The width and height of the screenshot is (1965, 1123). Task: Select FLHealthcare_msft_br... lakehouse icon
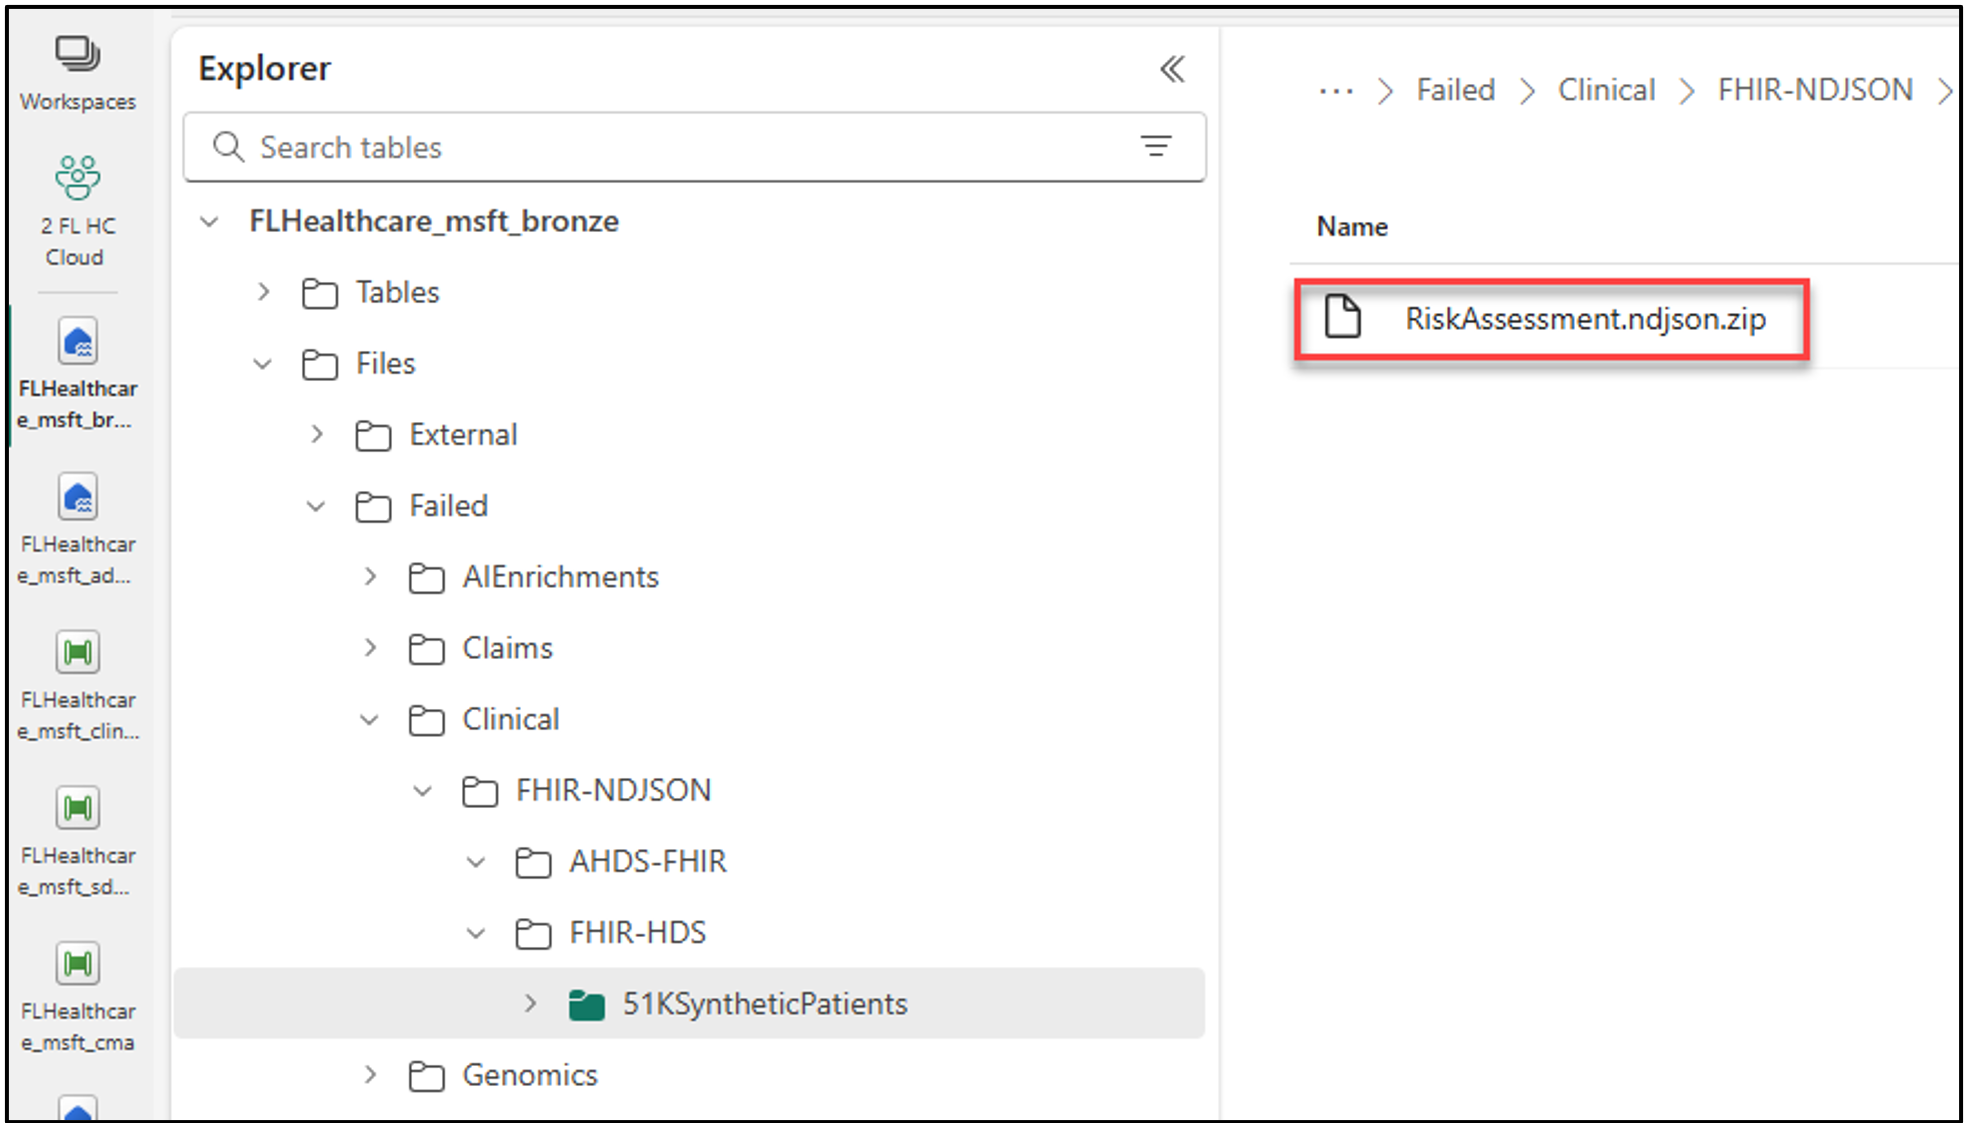(78, 342)
